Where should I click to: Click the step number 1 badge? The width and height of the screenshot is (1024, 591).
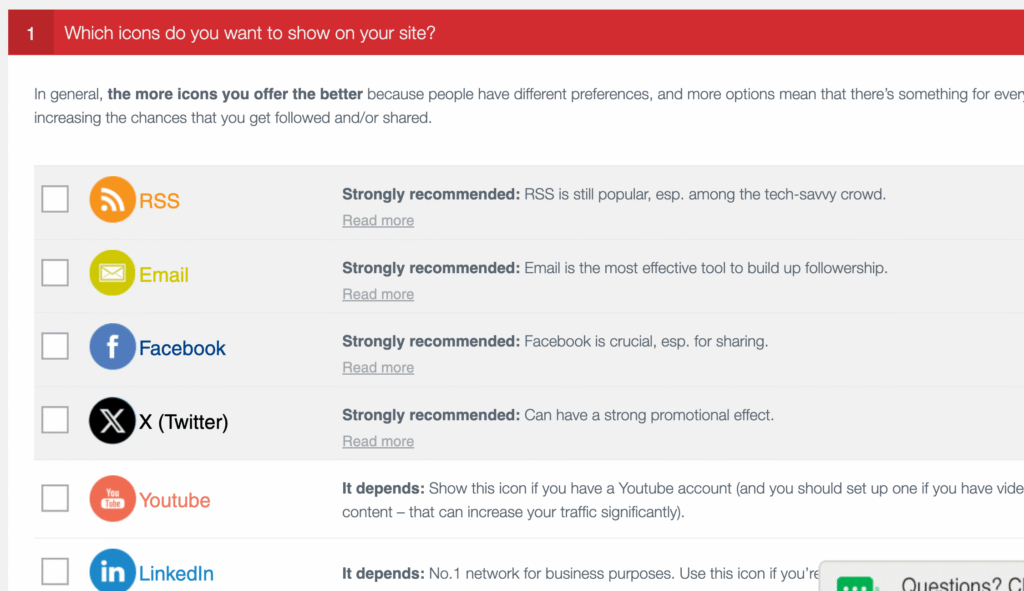(x=31, y=34)
